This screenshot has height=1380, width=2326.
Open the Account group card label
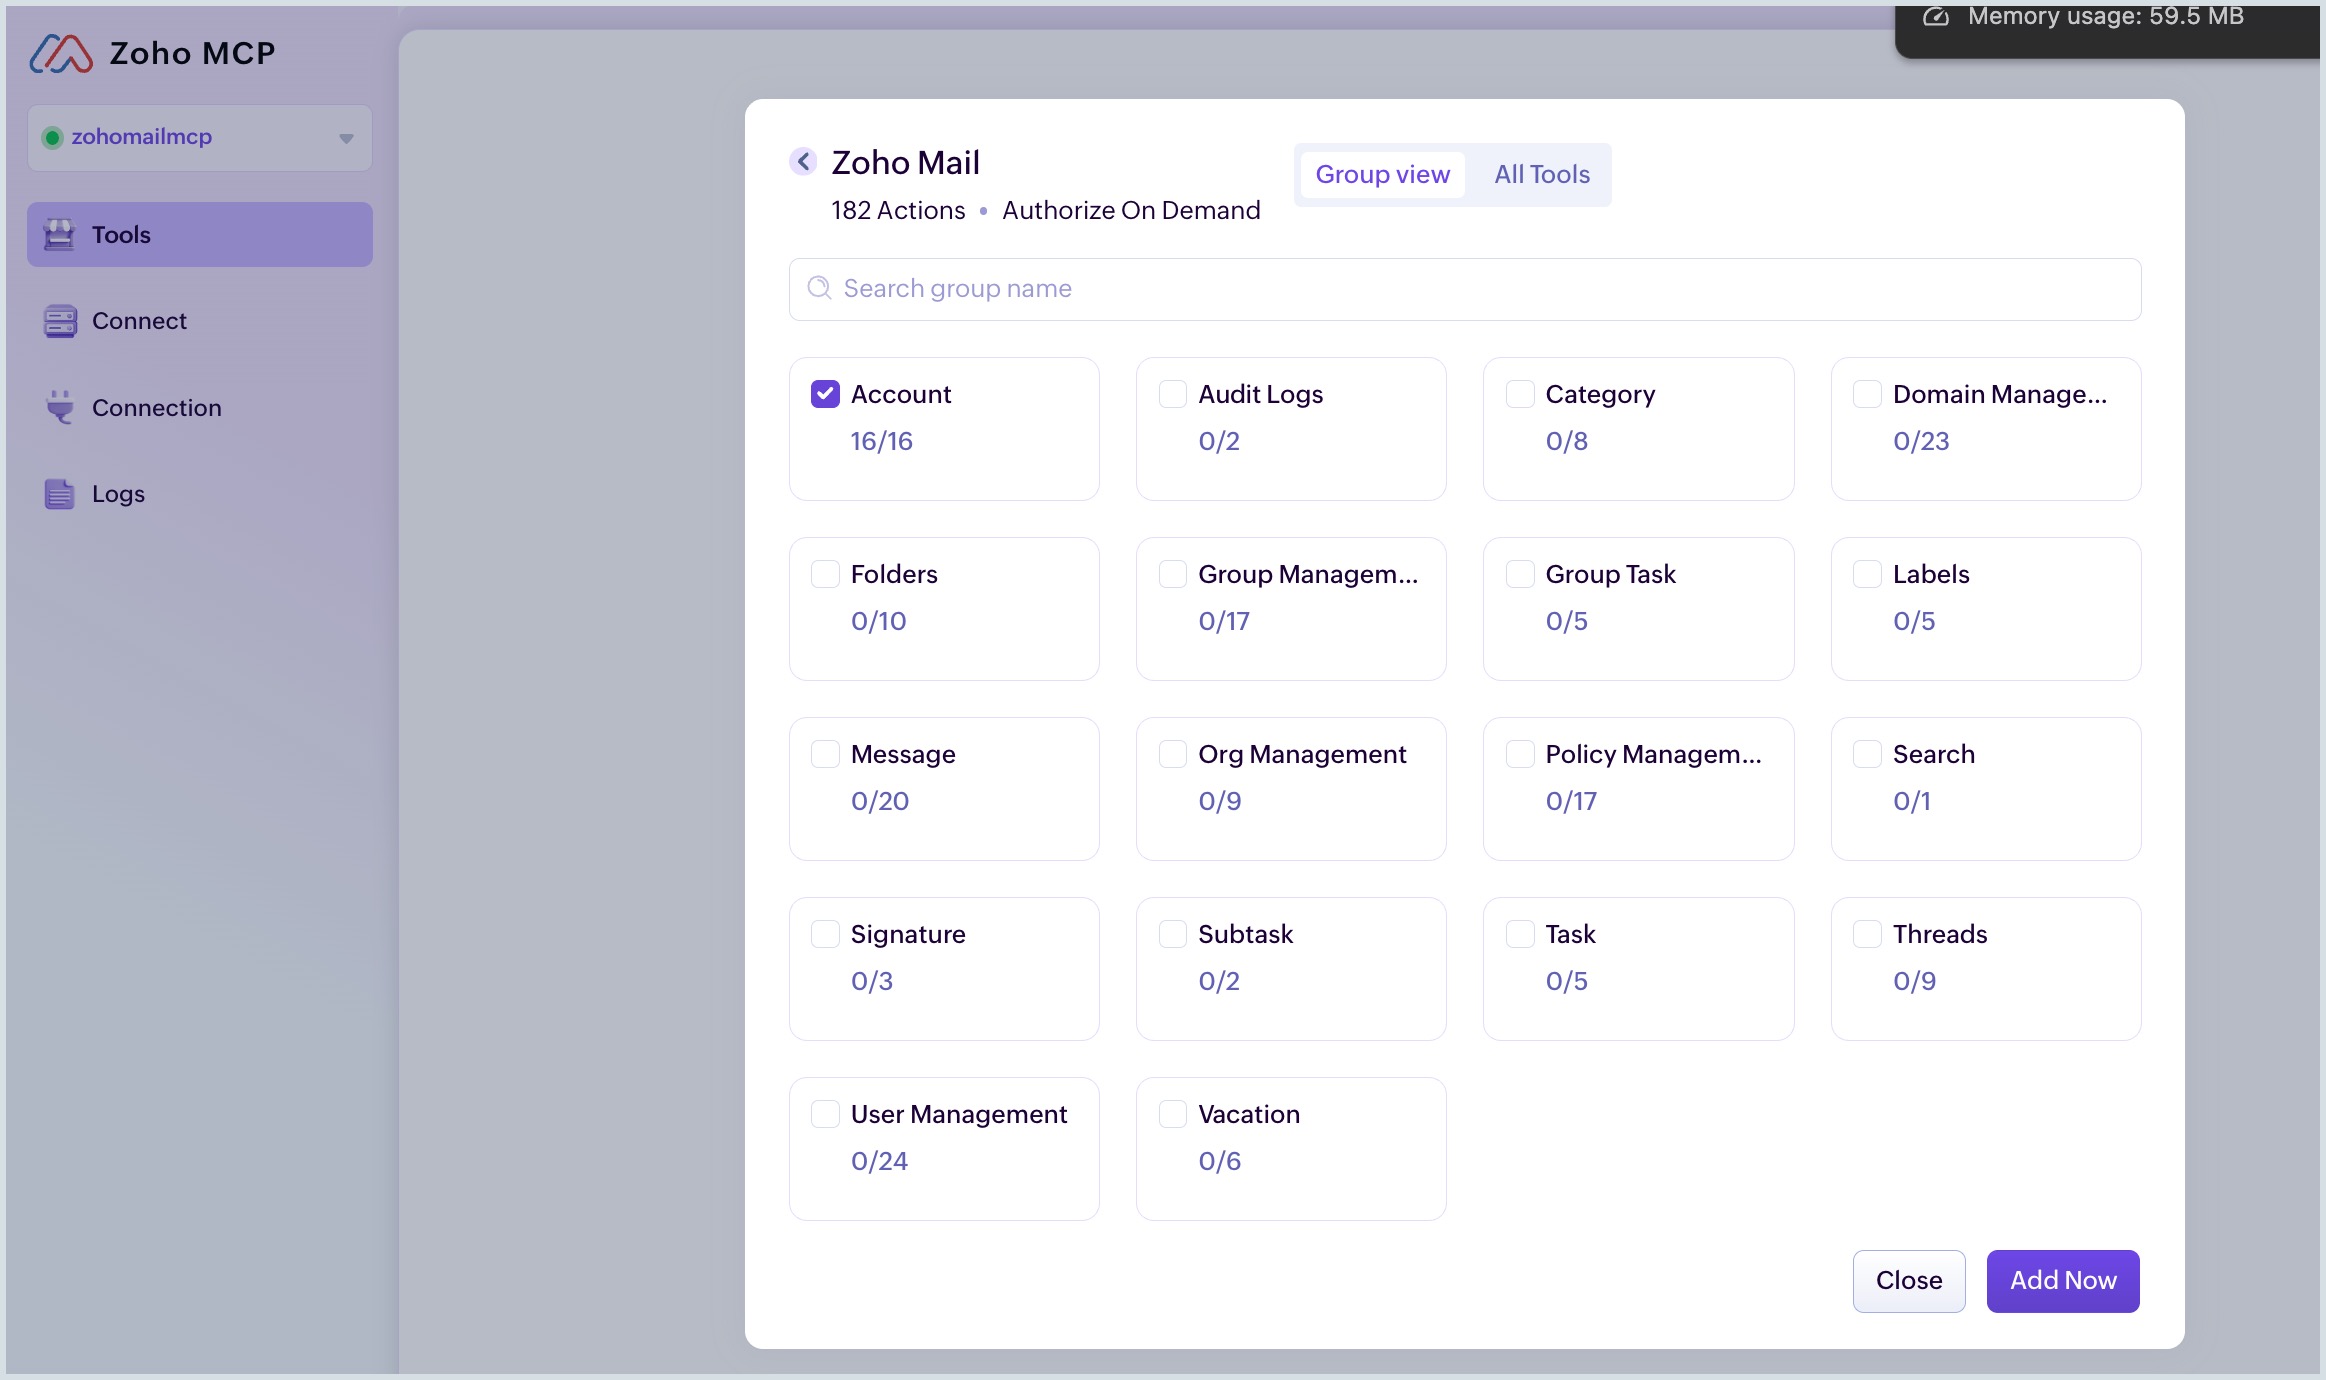coord(901,394)
